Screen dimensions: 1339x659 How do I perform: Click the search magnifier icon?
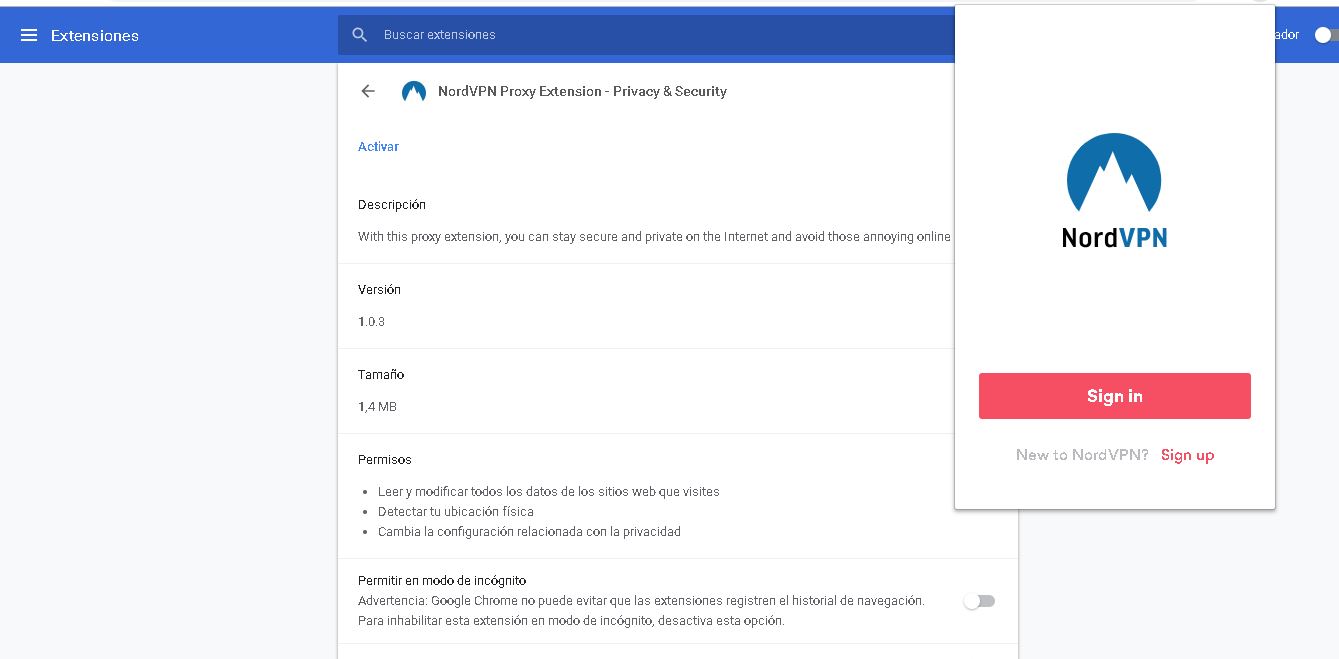(360, 35)
